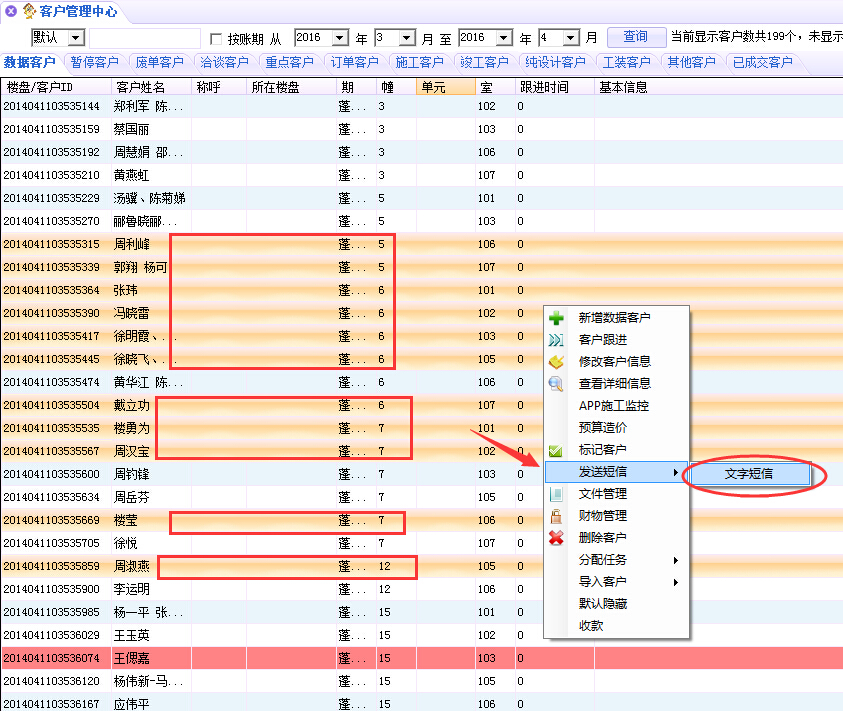The image size is (843, 711).
Task: Toggle the 按账期 checkbox
Action: click(216, 38)
